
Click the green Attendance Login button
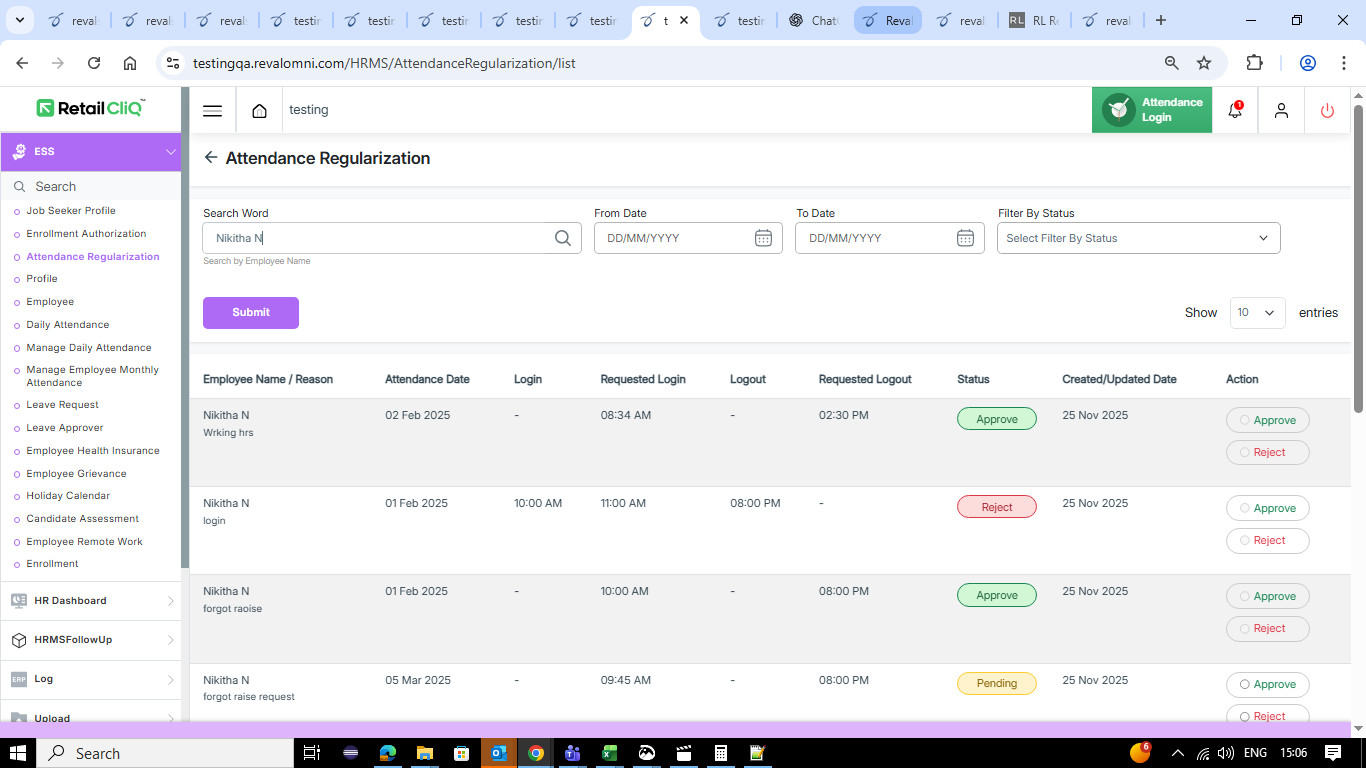[x=1152, y=110]
